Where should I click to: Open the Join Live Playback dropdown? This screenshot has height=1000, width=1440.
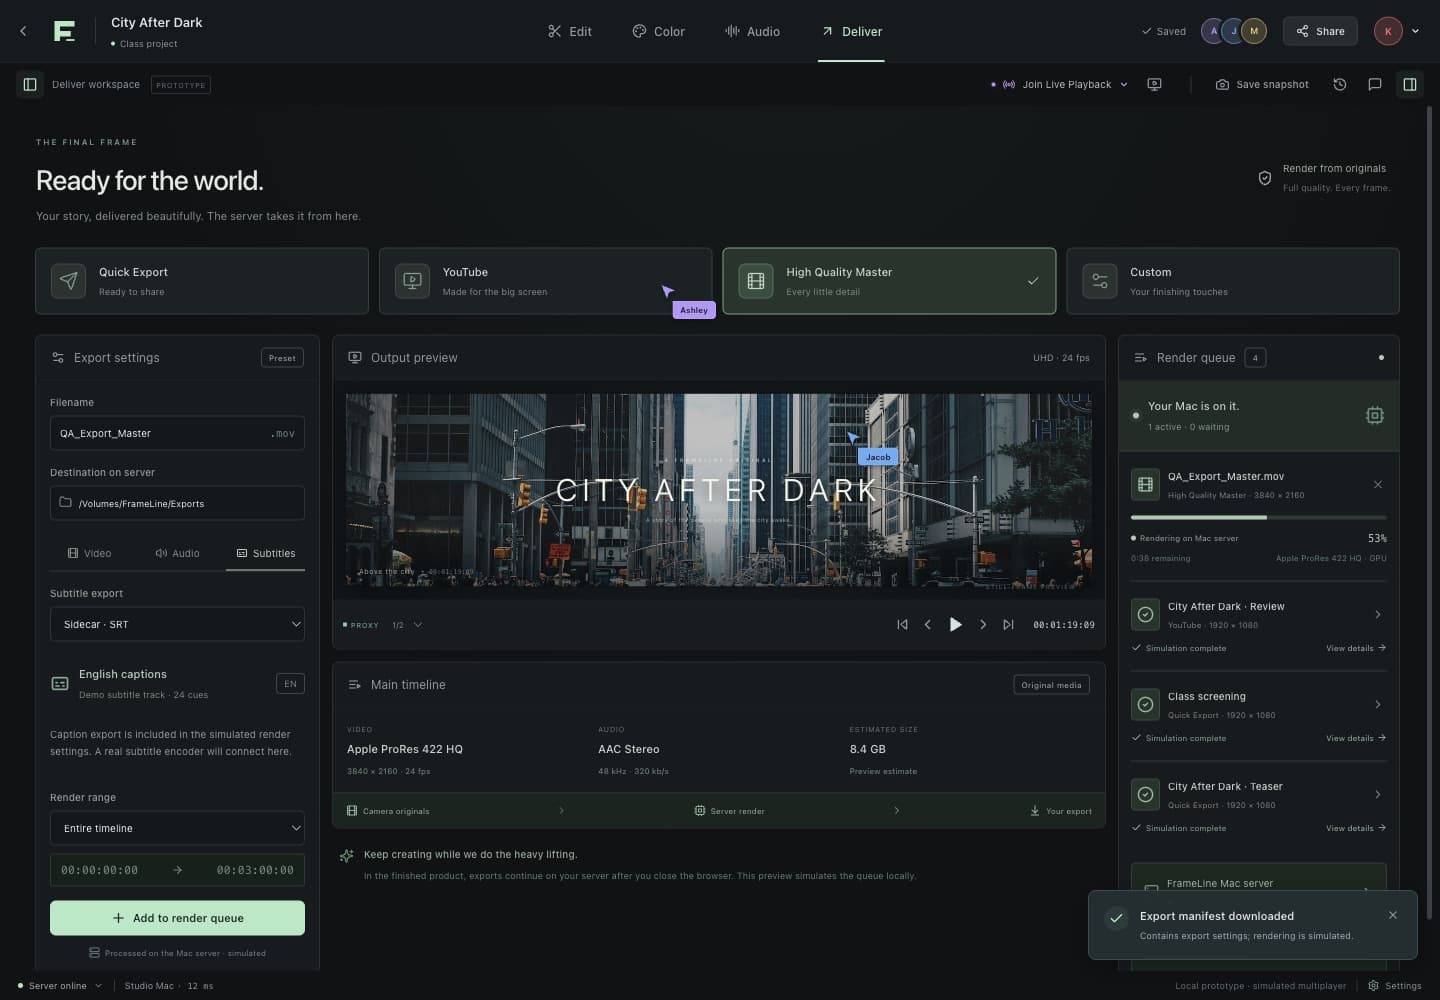click(1059, 85)
